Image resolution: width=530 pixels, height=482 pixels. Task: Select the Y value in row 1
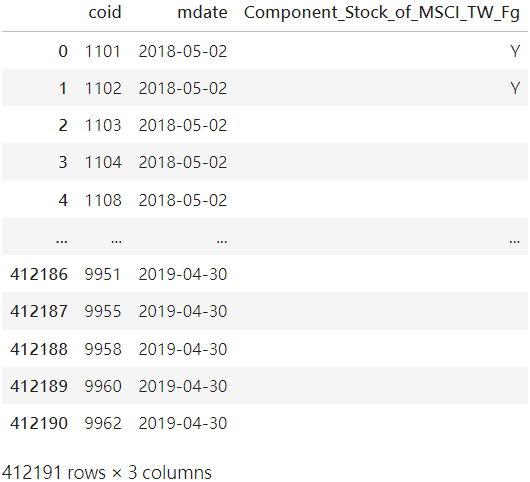[514, 88]
